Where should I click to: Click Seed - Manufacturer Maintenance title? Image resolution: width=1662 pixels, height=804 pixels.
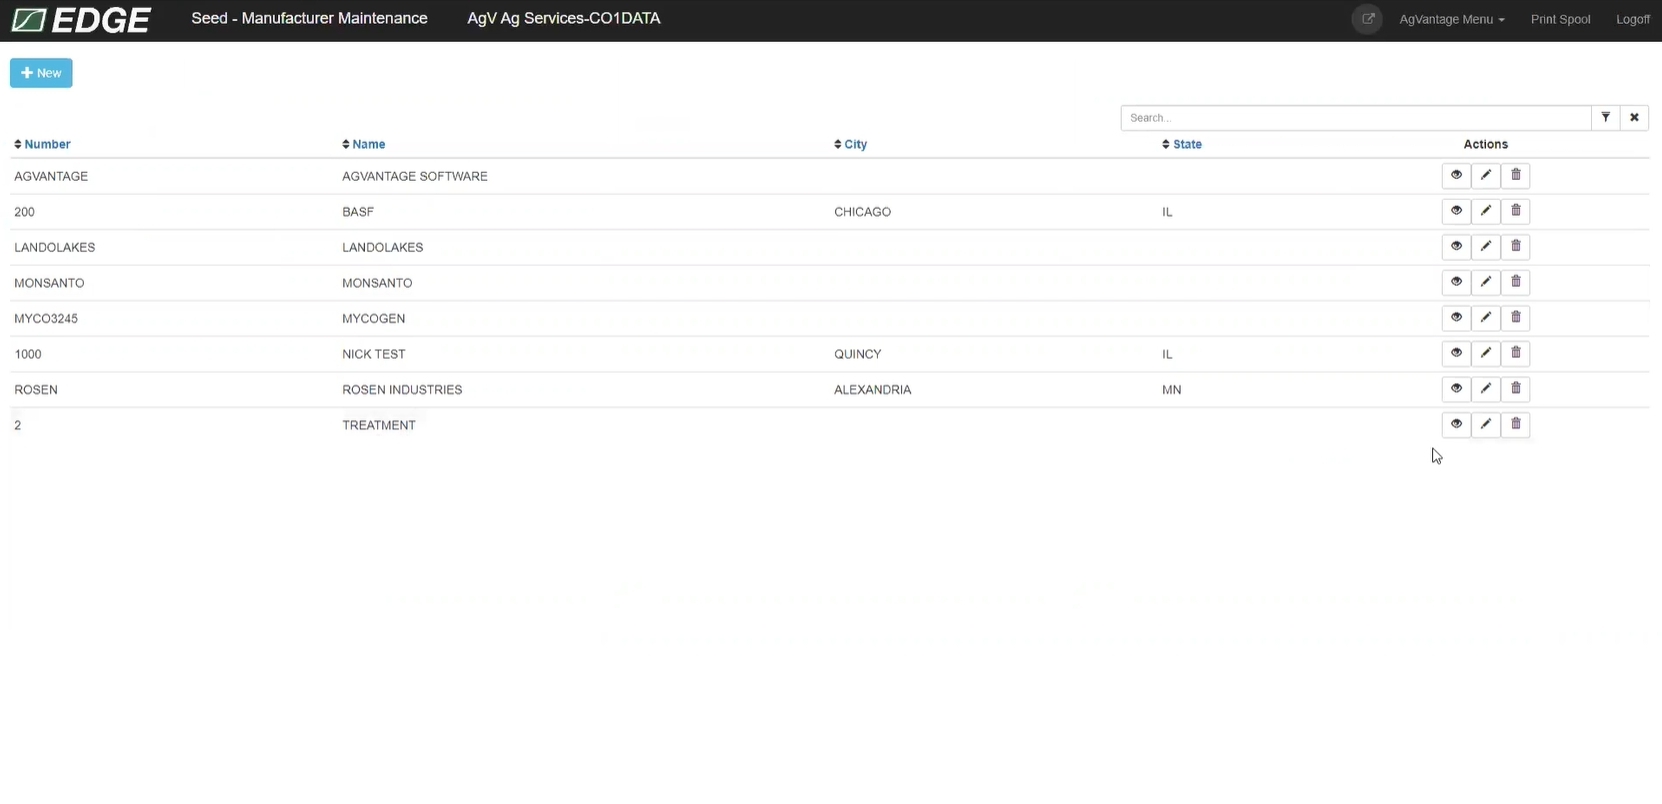[x=309, y=18]
